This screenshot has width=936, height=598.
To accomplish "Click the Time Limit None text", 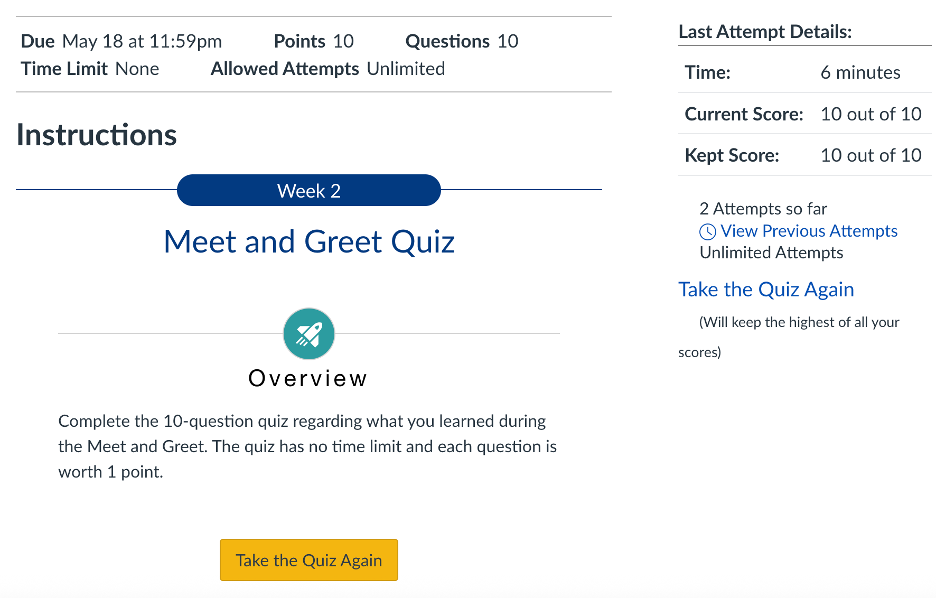I will click(x=90, y=69).
